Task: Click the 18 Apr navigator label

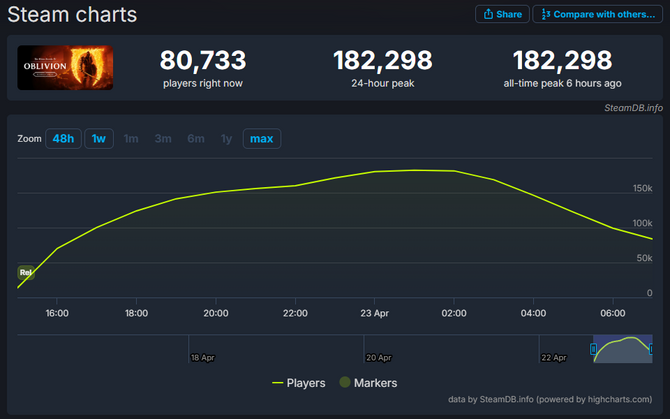Action: (203, 357)
